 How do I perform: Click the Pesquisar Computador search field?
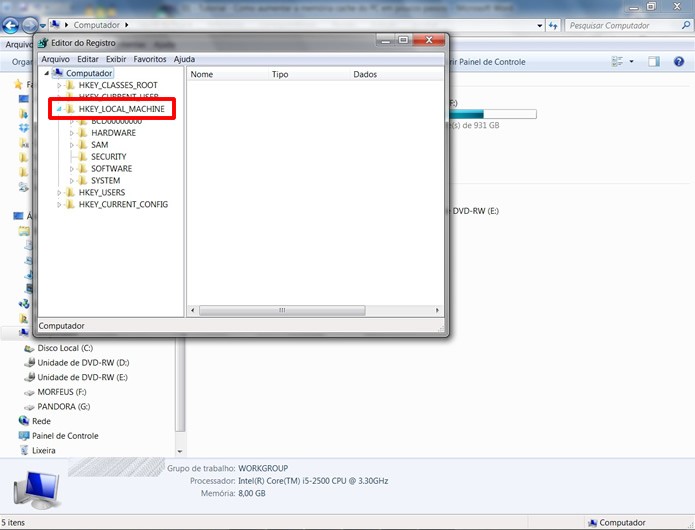[x=624, y=26]
